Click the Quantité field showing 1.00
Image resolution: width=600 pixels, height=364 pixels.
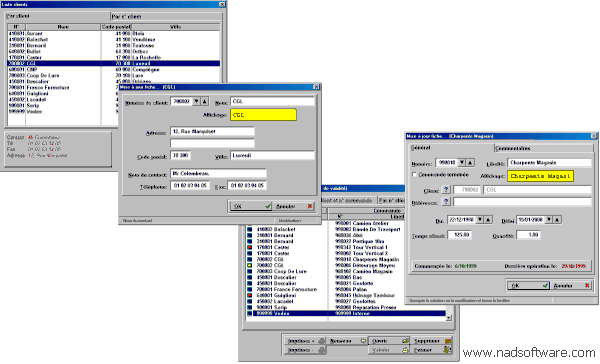528,235
